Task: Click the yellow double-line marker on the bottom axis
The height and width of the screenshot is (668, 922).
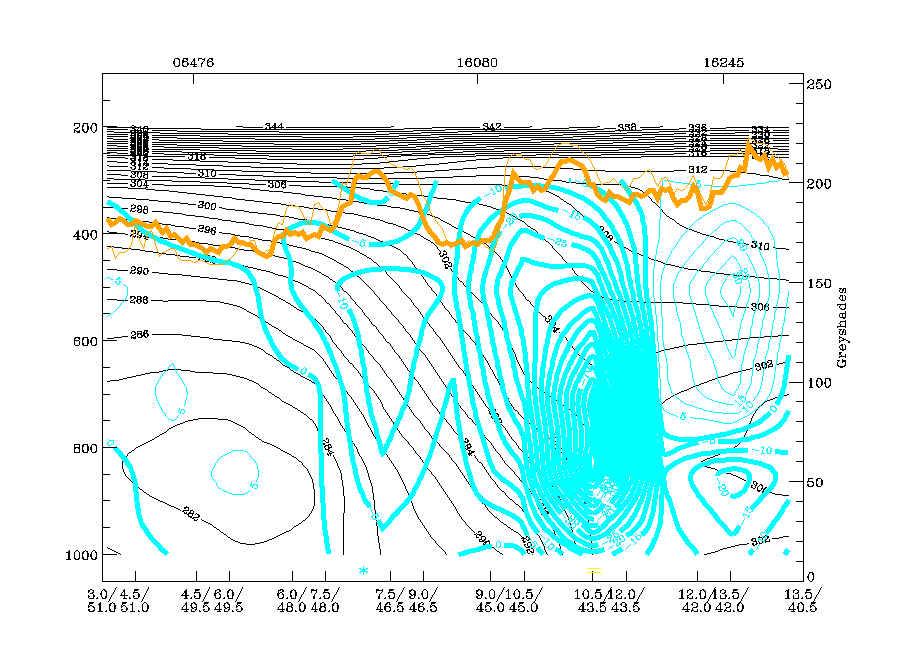Action: [594, 570]
